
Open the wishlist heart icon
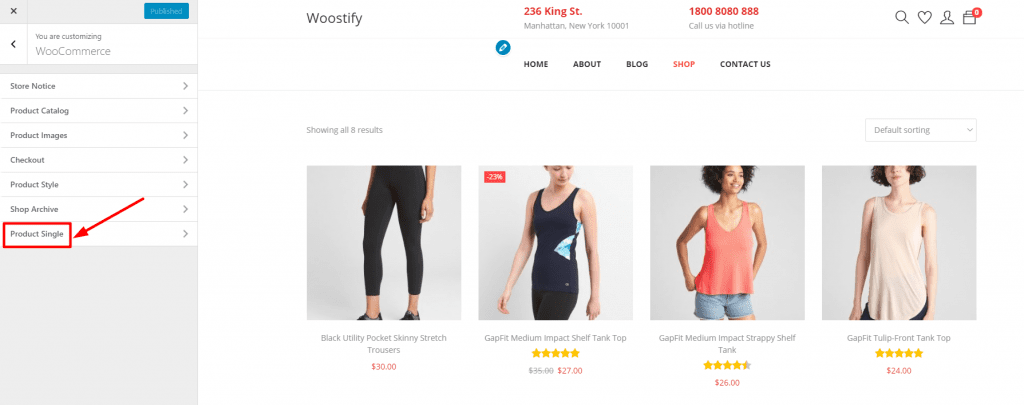click(924, 18)
